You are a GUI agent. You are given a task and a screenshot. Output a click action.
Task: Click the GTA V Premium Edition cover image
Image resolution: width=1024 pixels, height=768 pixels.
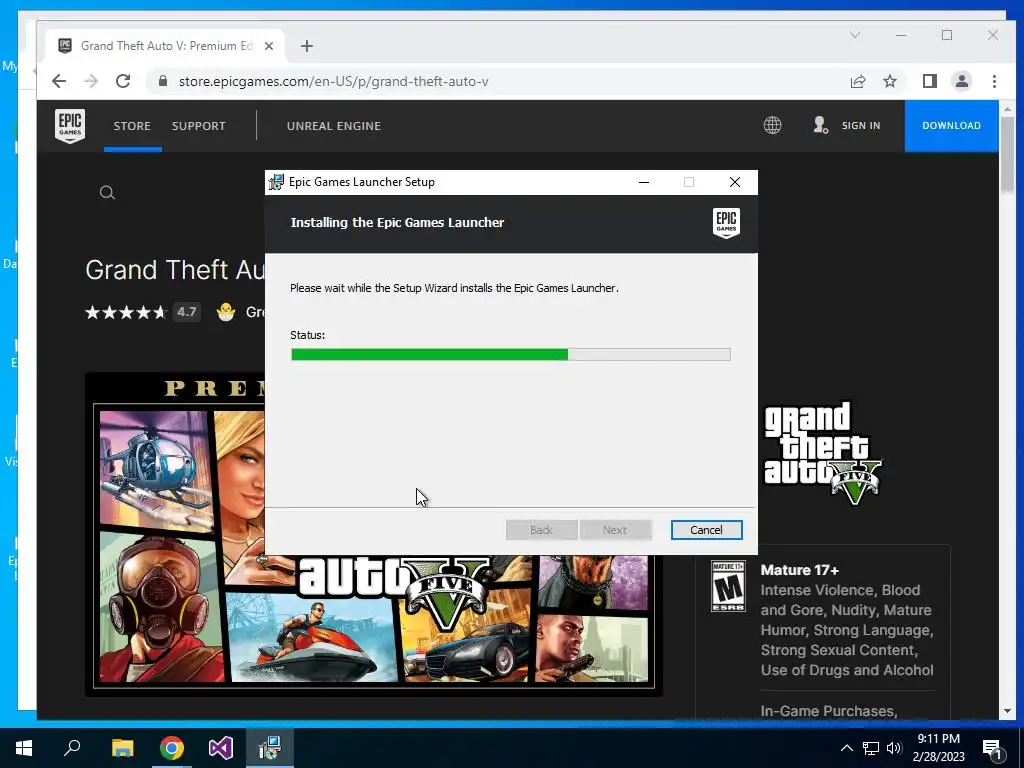[x=374, y=534]
